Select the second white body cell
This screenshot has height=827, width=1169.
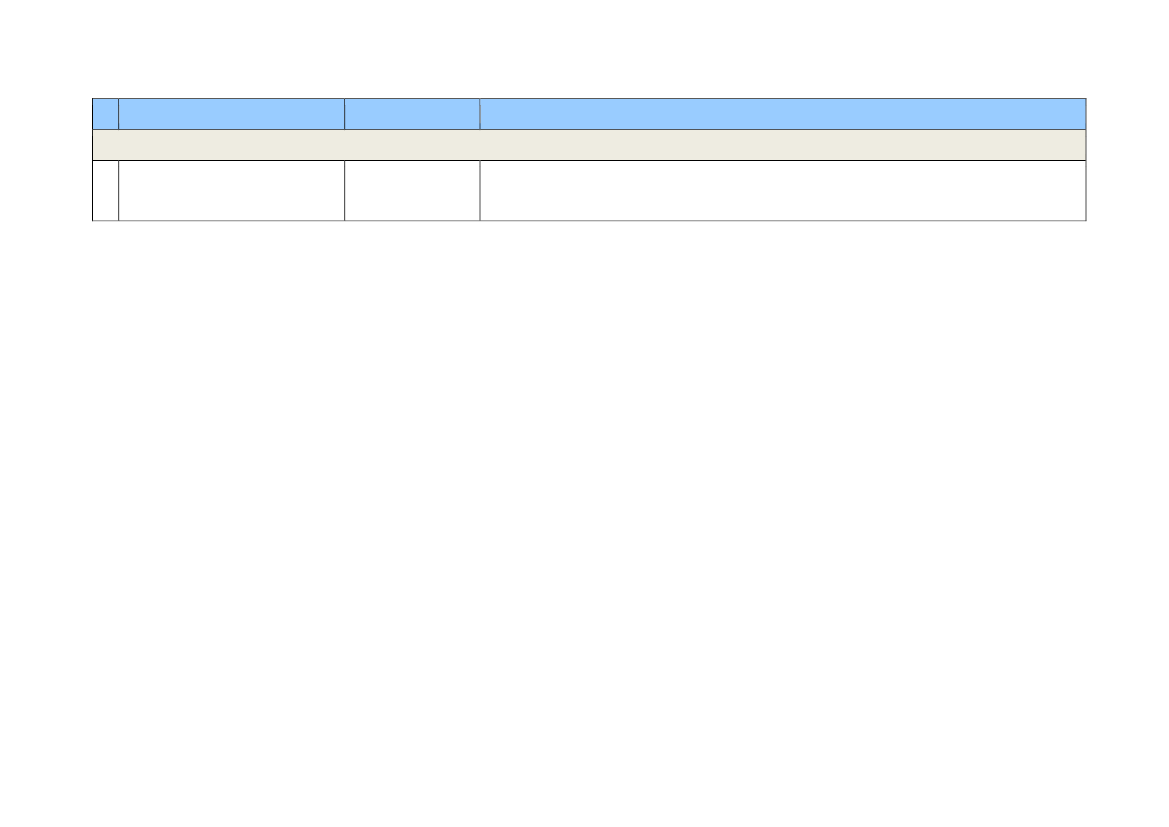pos(232,191)
